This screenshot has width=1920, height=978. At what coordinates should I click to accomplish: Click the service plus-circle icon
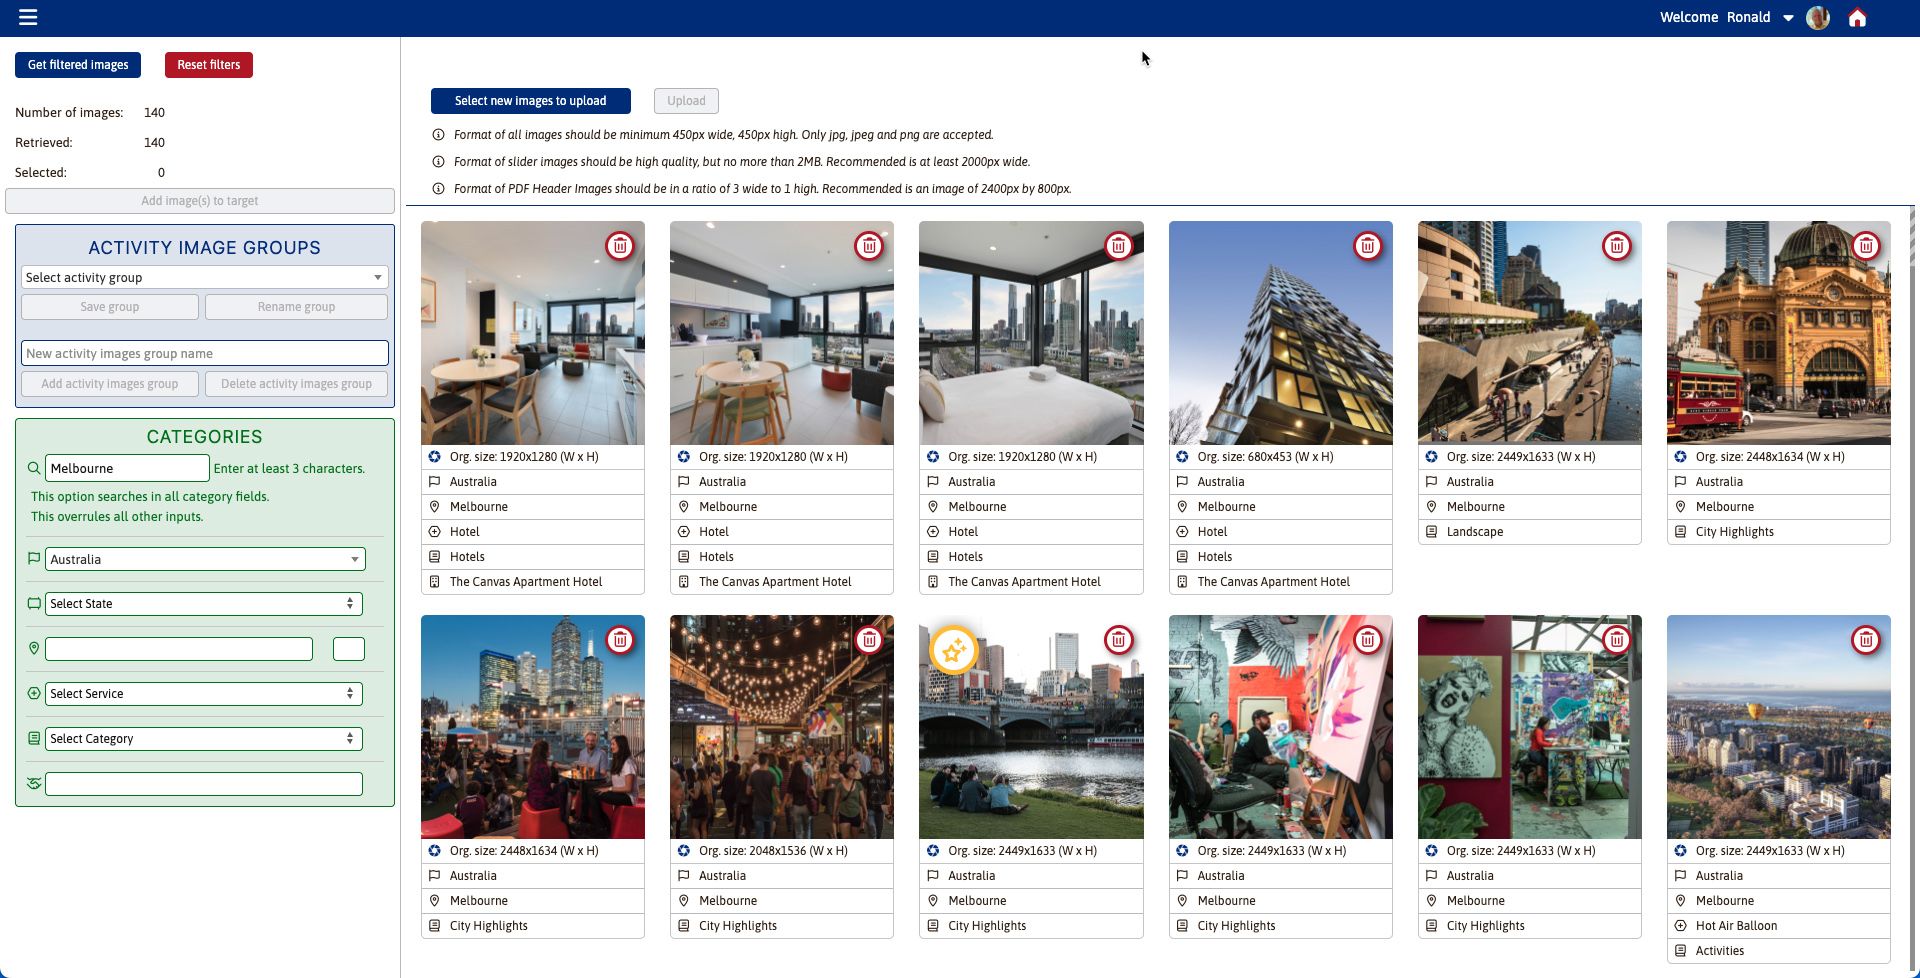[34, 694]
